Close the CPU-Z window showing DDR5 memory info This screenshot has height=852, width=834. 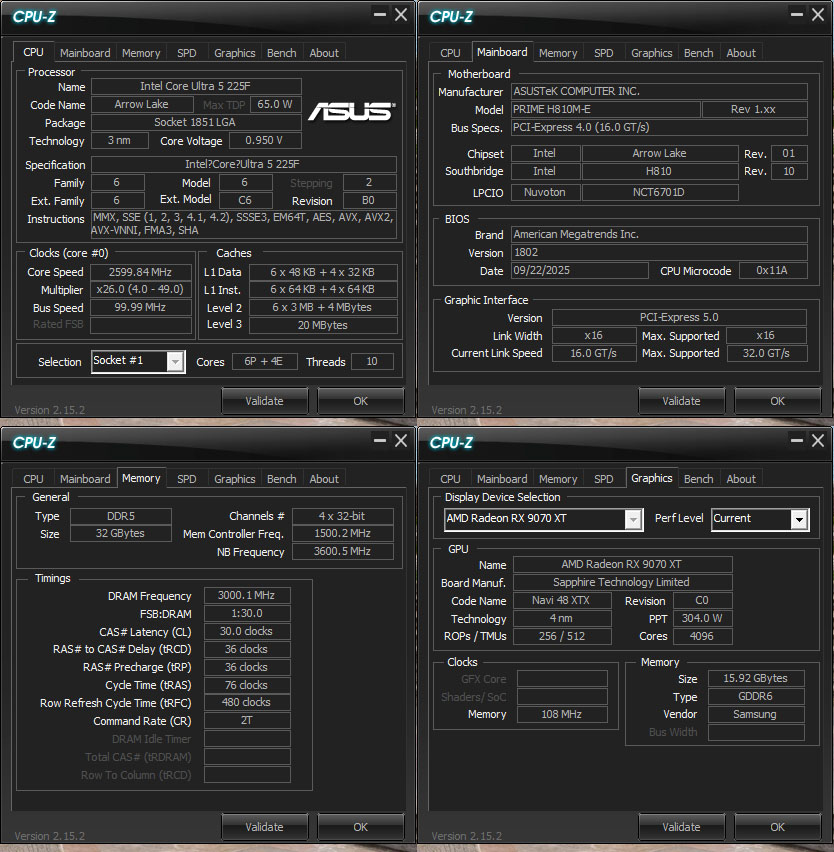point(400,441)
